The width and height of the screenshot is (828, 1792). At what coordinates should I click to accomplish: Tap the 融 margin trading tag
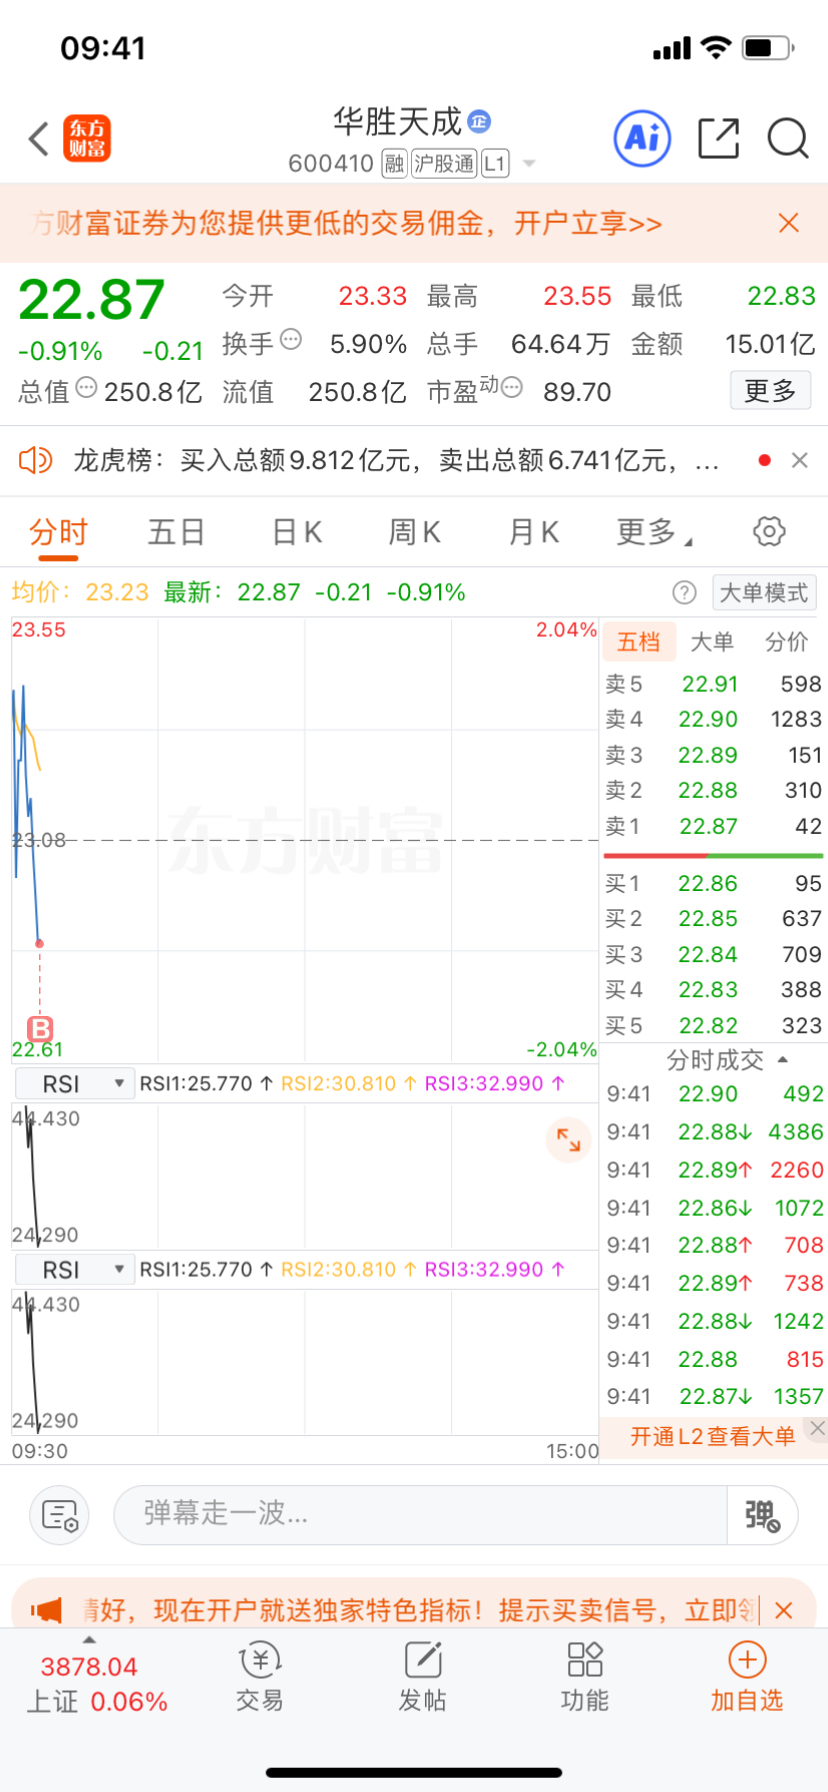pyautogui.click(x=394, y=163)
